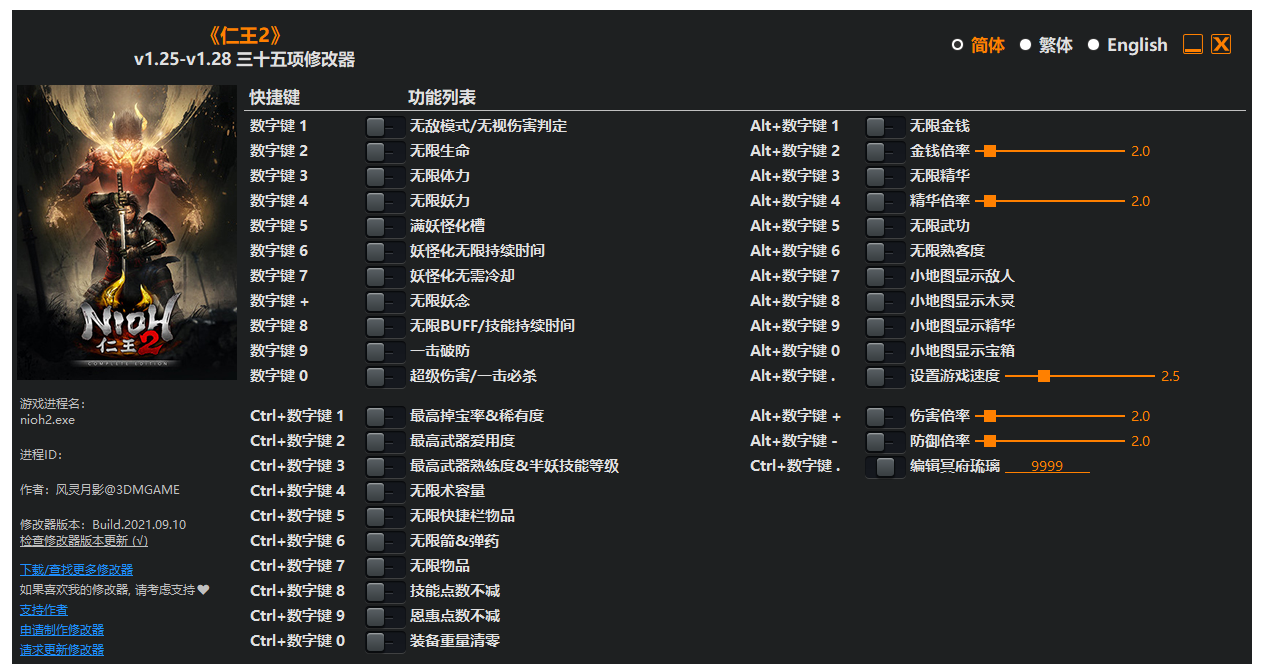
Task: Click the 防御倍率 slider track
Action: pos(1050,441)
